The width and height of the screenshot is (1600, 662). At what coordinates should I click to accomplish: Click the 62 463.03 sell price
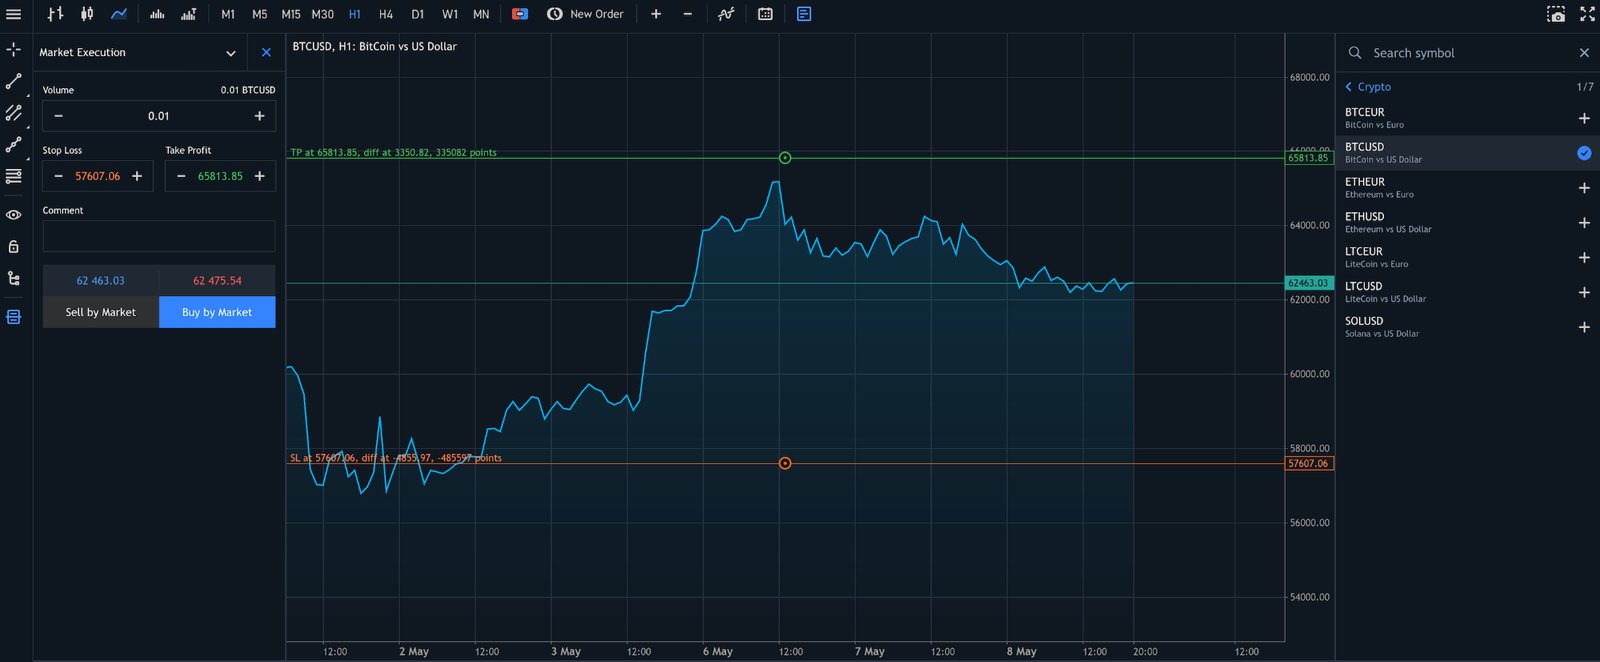pos(101,281)
